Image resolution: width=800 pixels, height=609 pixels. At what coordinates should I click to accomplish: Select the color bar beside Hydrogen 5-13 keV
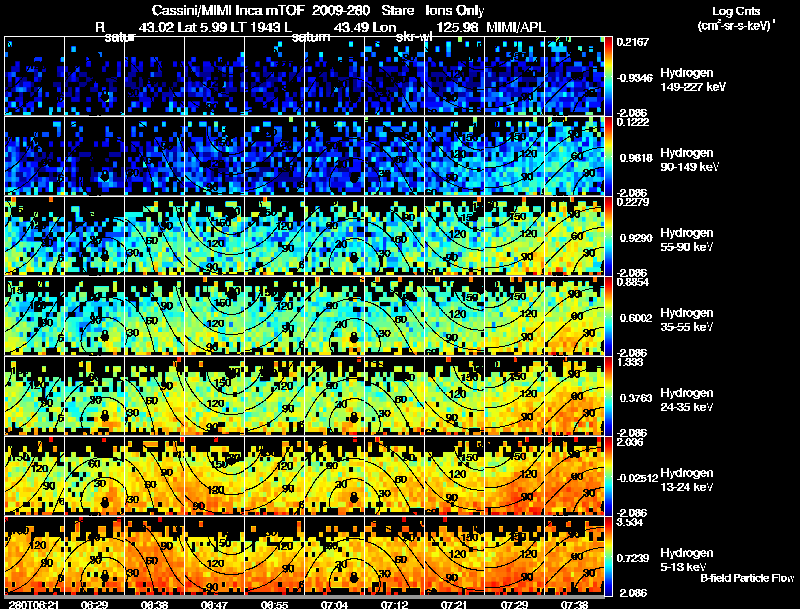(x=608, y=556)
